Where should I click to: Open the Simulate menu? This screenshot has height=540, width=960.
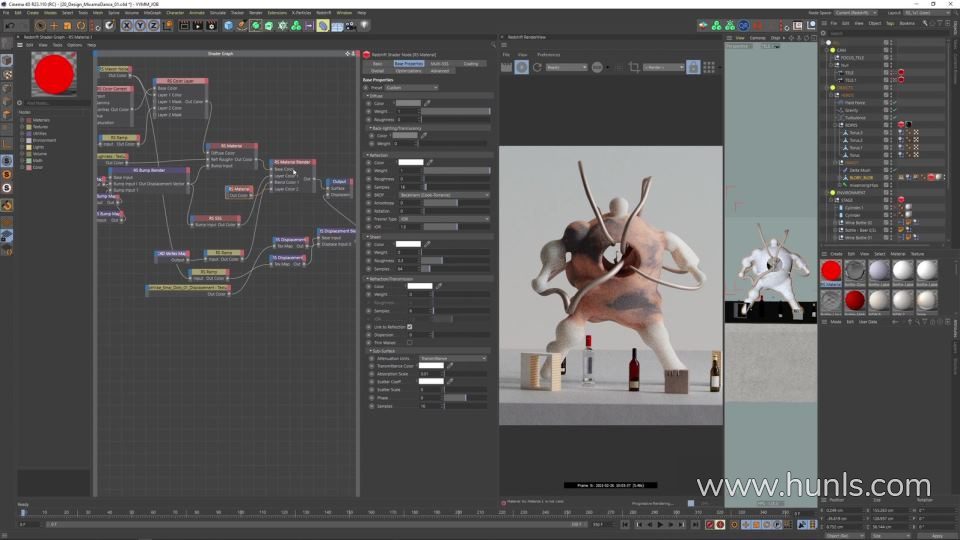coord(217,13)
